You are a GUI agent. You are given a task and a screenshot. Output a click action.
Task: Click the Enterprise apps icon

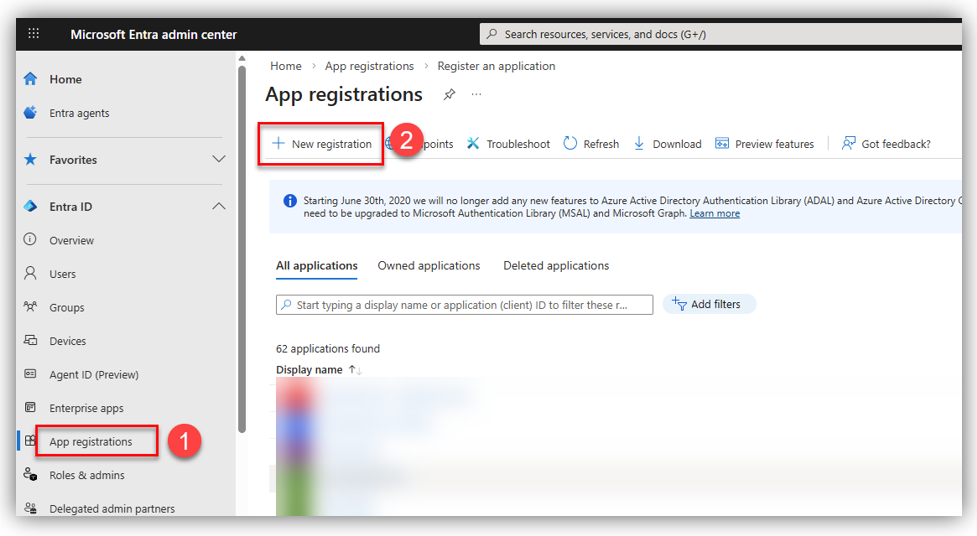pyautogui.click(x=30, y=408)
